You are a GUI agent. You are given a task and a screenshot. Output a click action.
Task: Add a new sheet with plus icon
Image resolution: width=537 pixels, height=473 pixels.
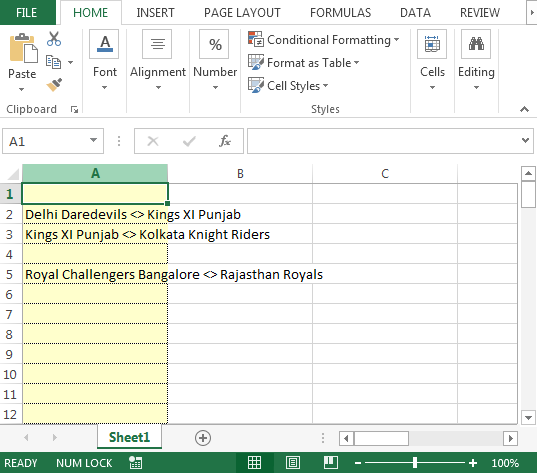pos(203,438)
